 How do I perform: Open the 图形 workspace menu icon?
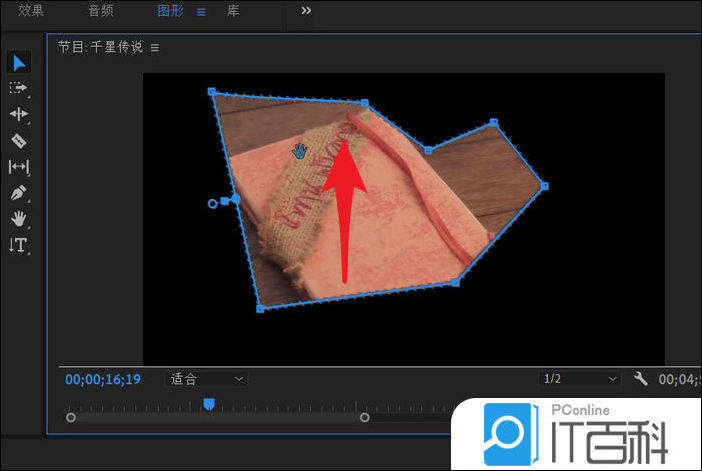[201, 12]
